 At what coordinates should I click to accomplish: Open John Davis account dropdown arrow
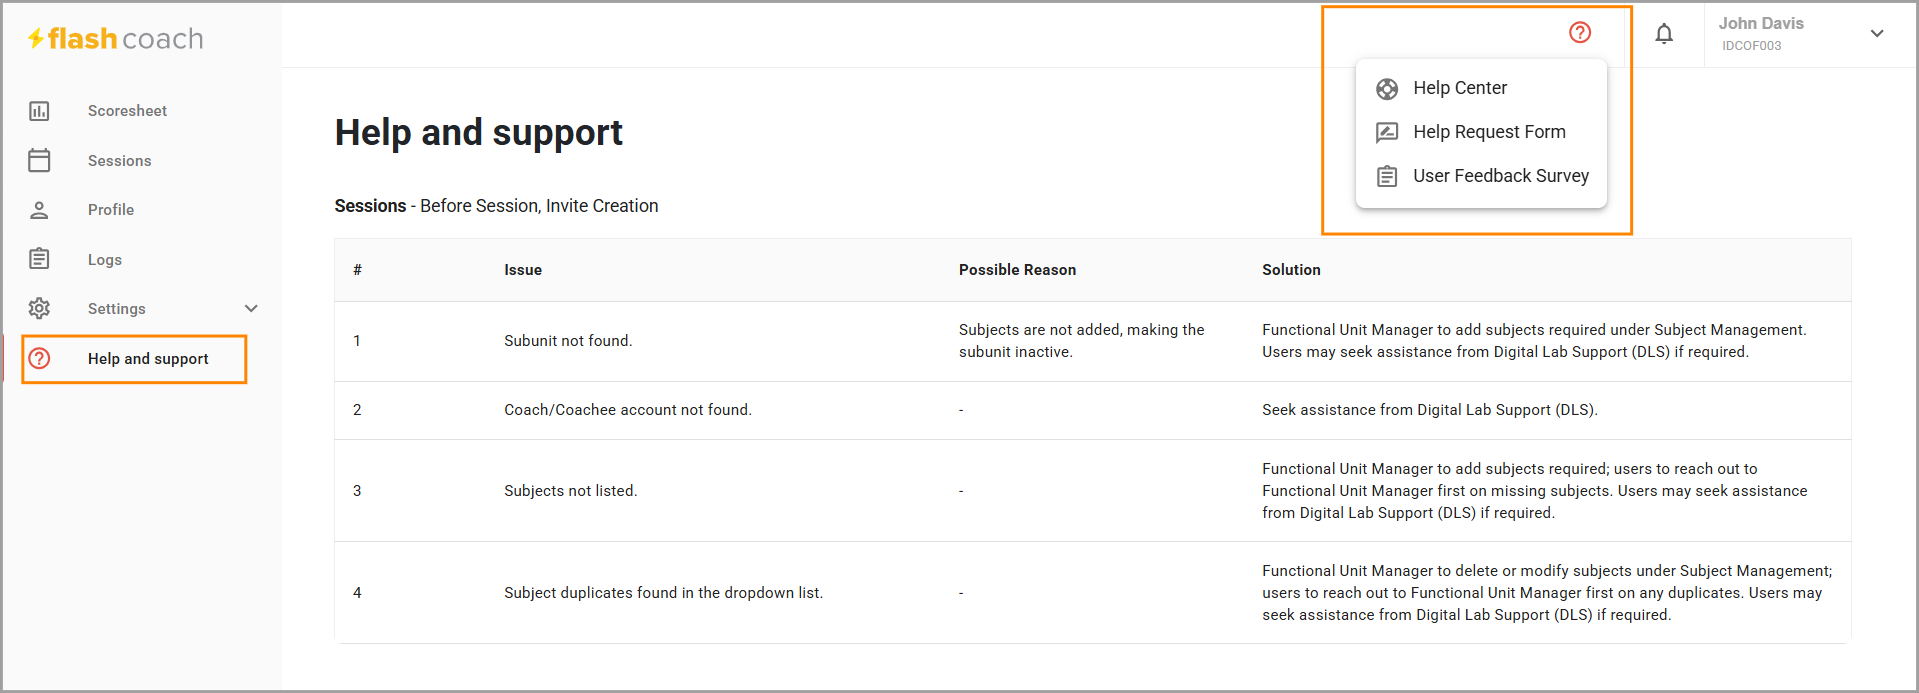tap(1877, 34)
